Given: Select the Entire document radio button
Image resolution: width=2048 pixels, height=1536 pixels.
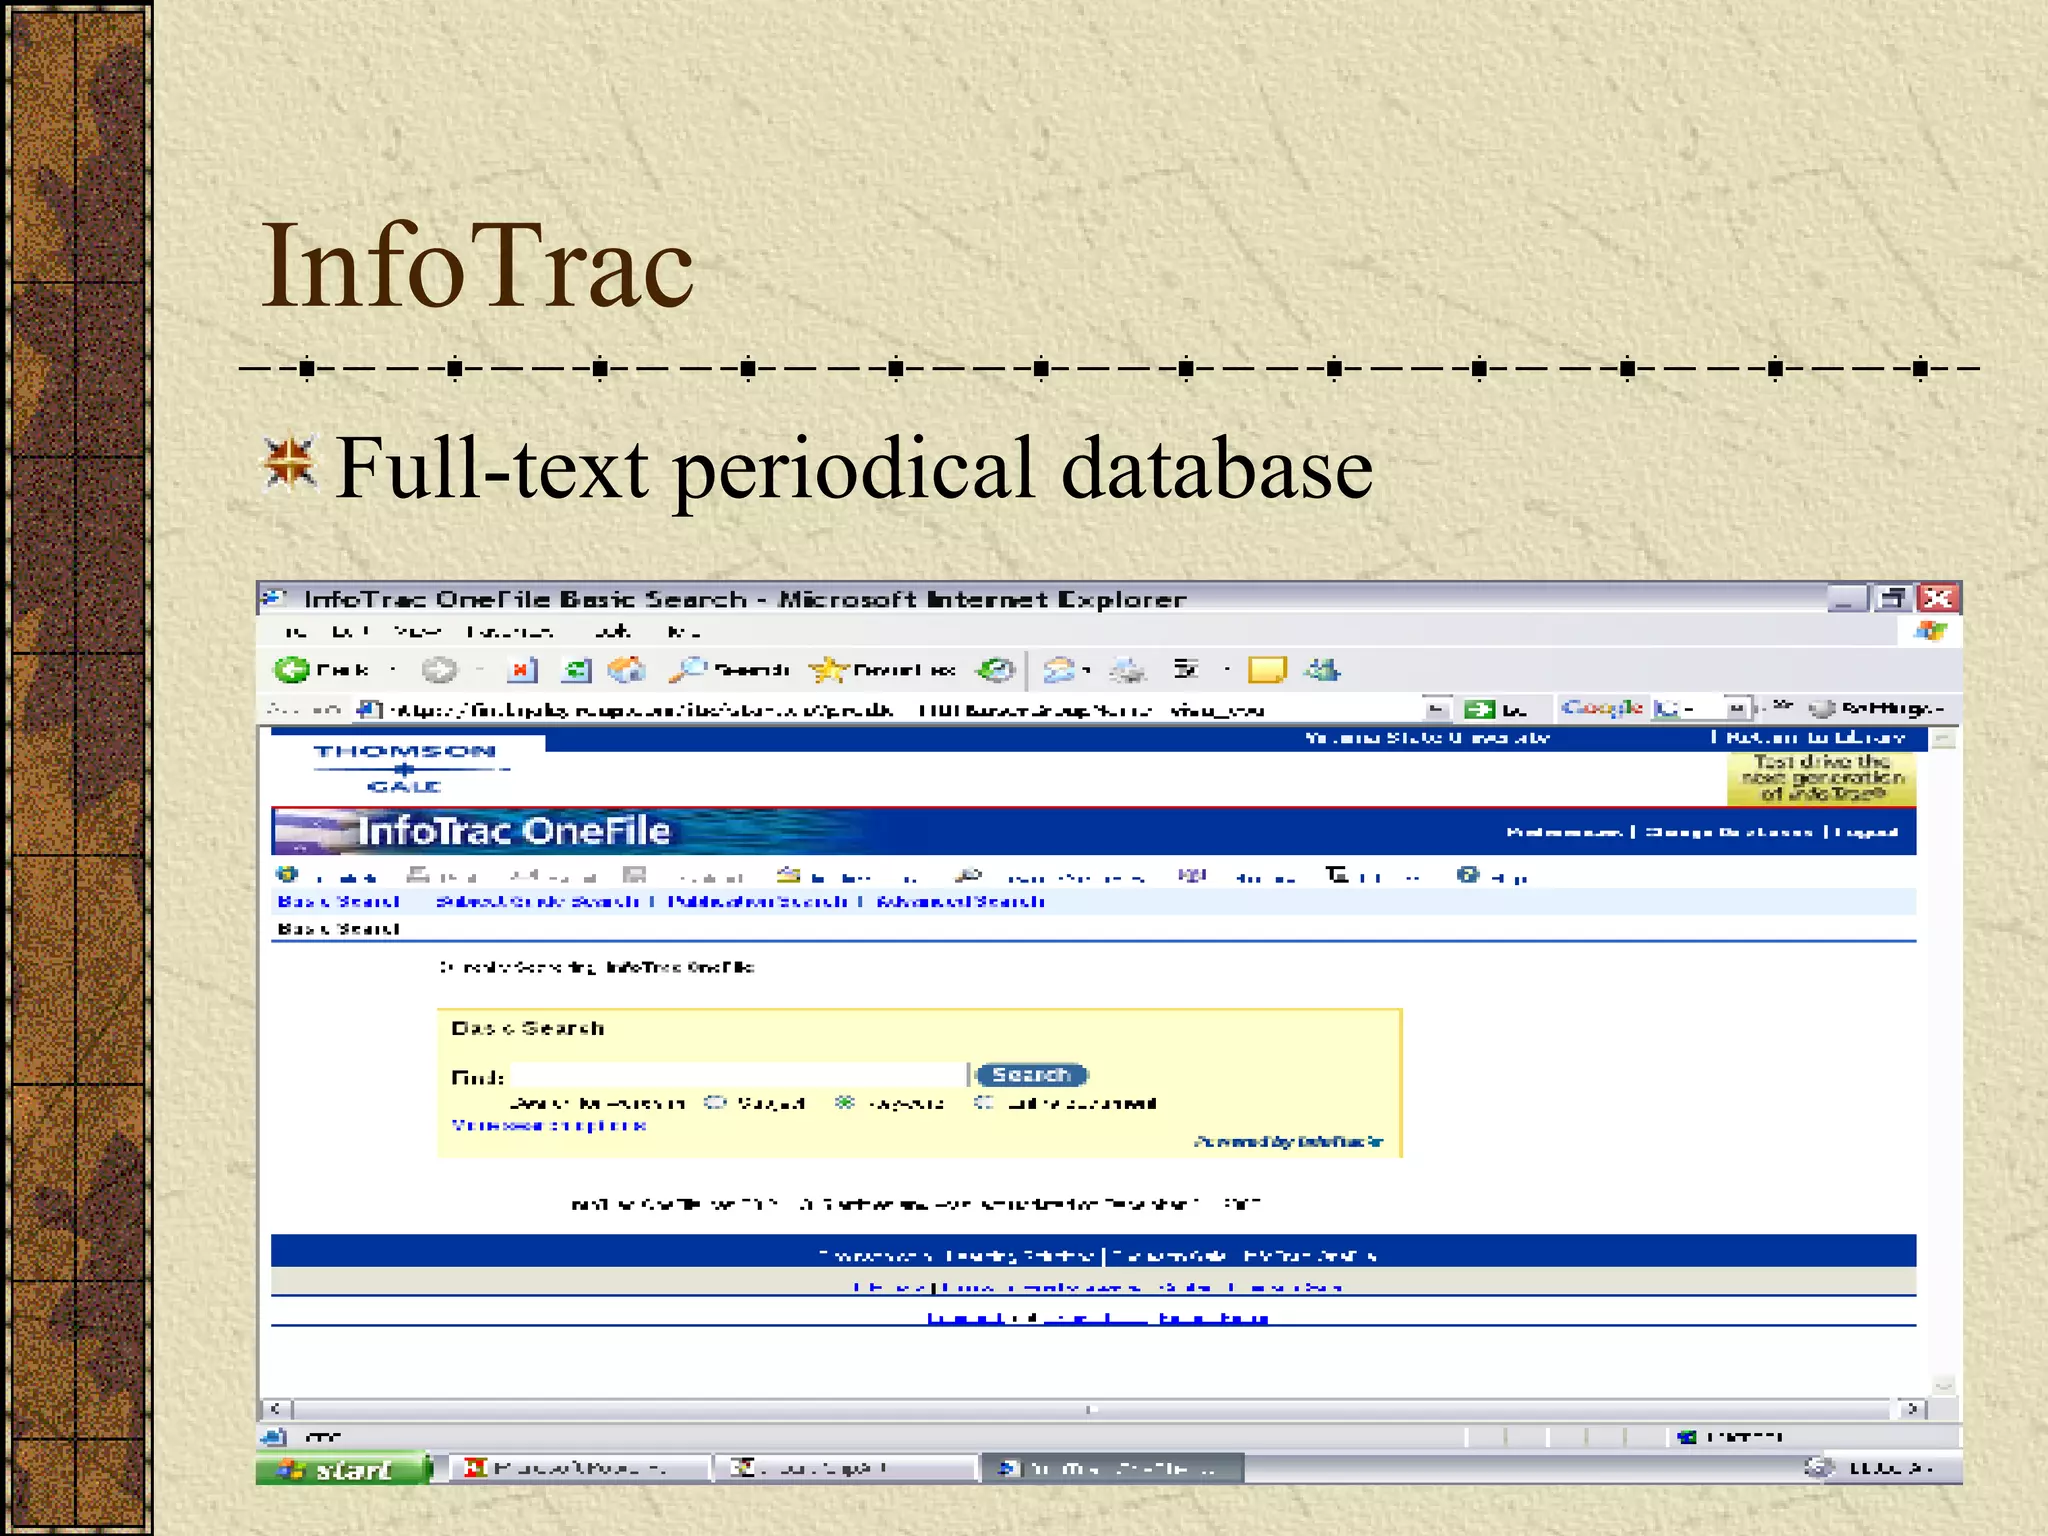Looking at the screenshot, I should click(983, 1102).
